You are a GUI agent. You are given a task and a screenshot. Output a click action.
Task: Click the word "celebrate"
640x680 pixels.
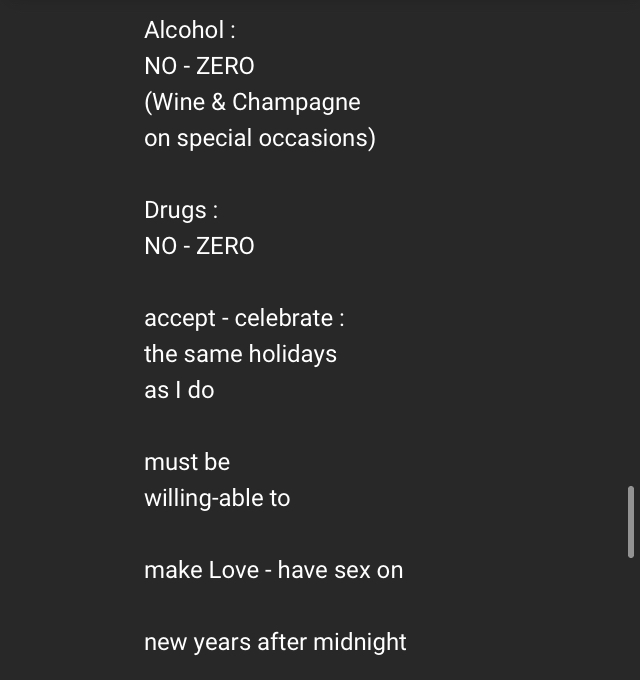pos(283,318)
